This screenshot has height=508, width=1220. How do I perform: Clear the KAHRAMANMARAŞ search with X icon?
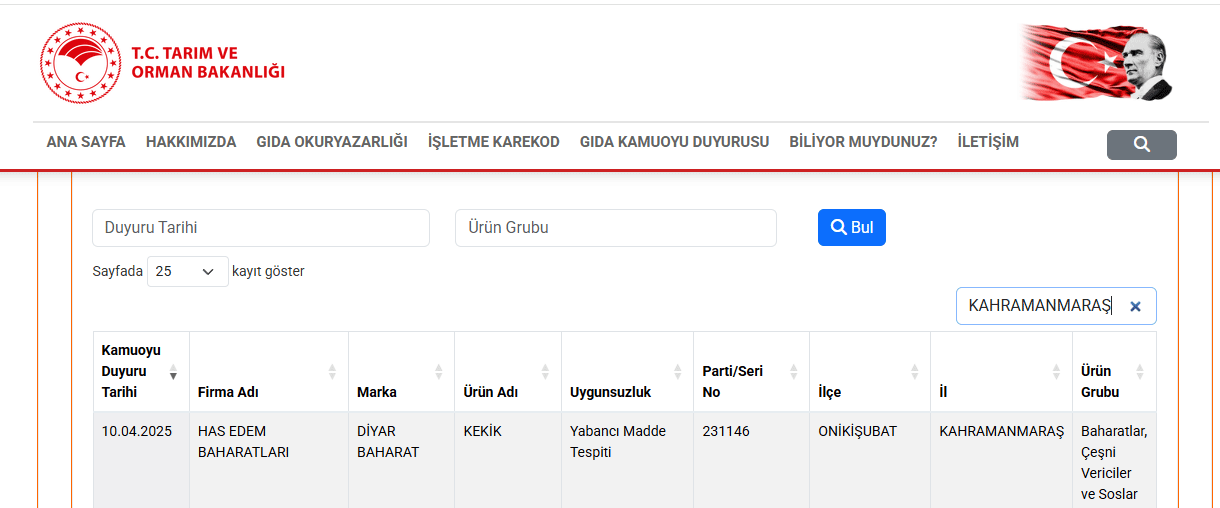pos(1135,307)
